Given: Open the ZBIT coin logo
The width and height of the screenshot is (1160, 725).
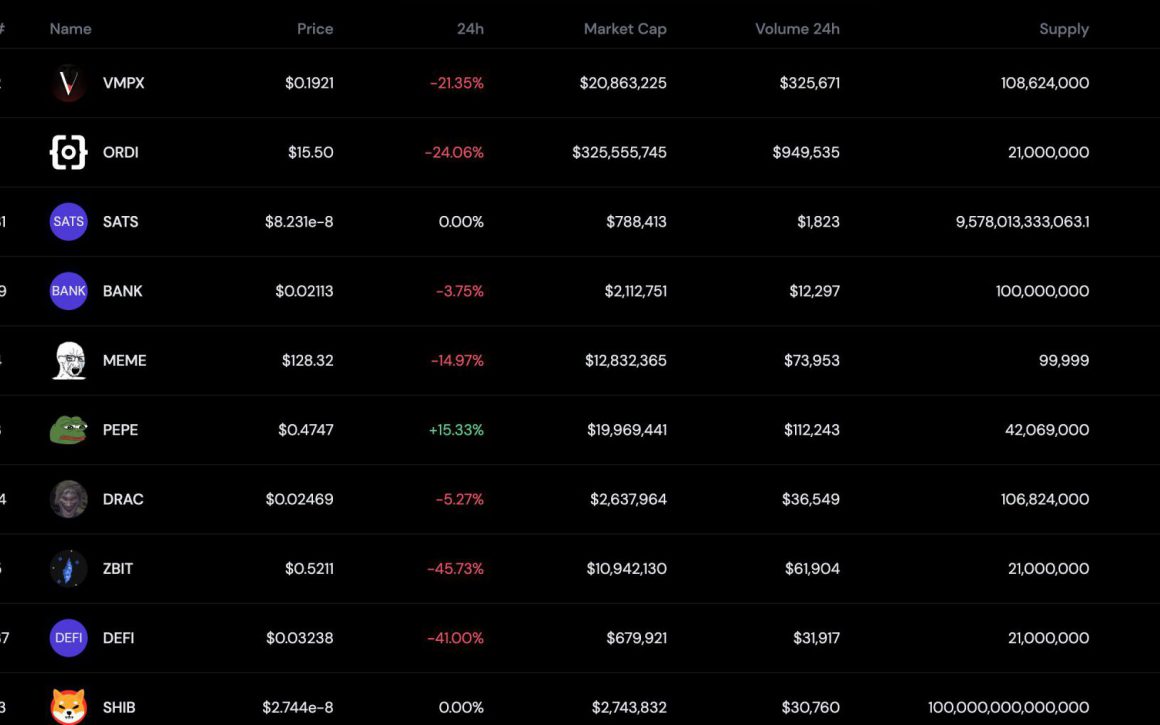Looking at the screenshot, I should pyautogui.click(x=68, y=568).
